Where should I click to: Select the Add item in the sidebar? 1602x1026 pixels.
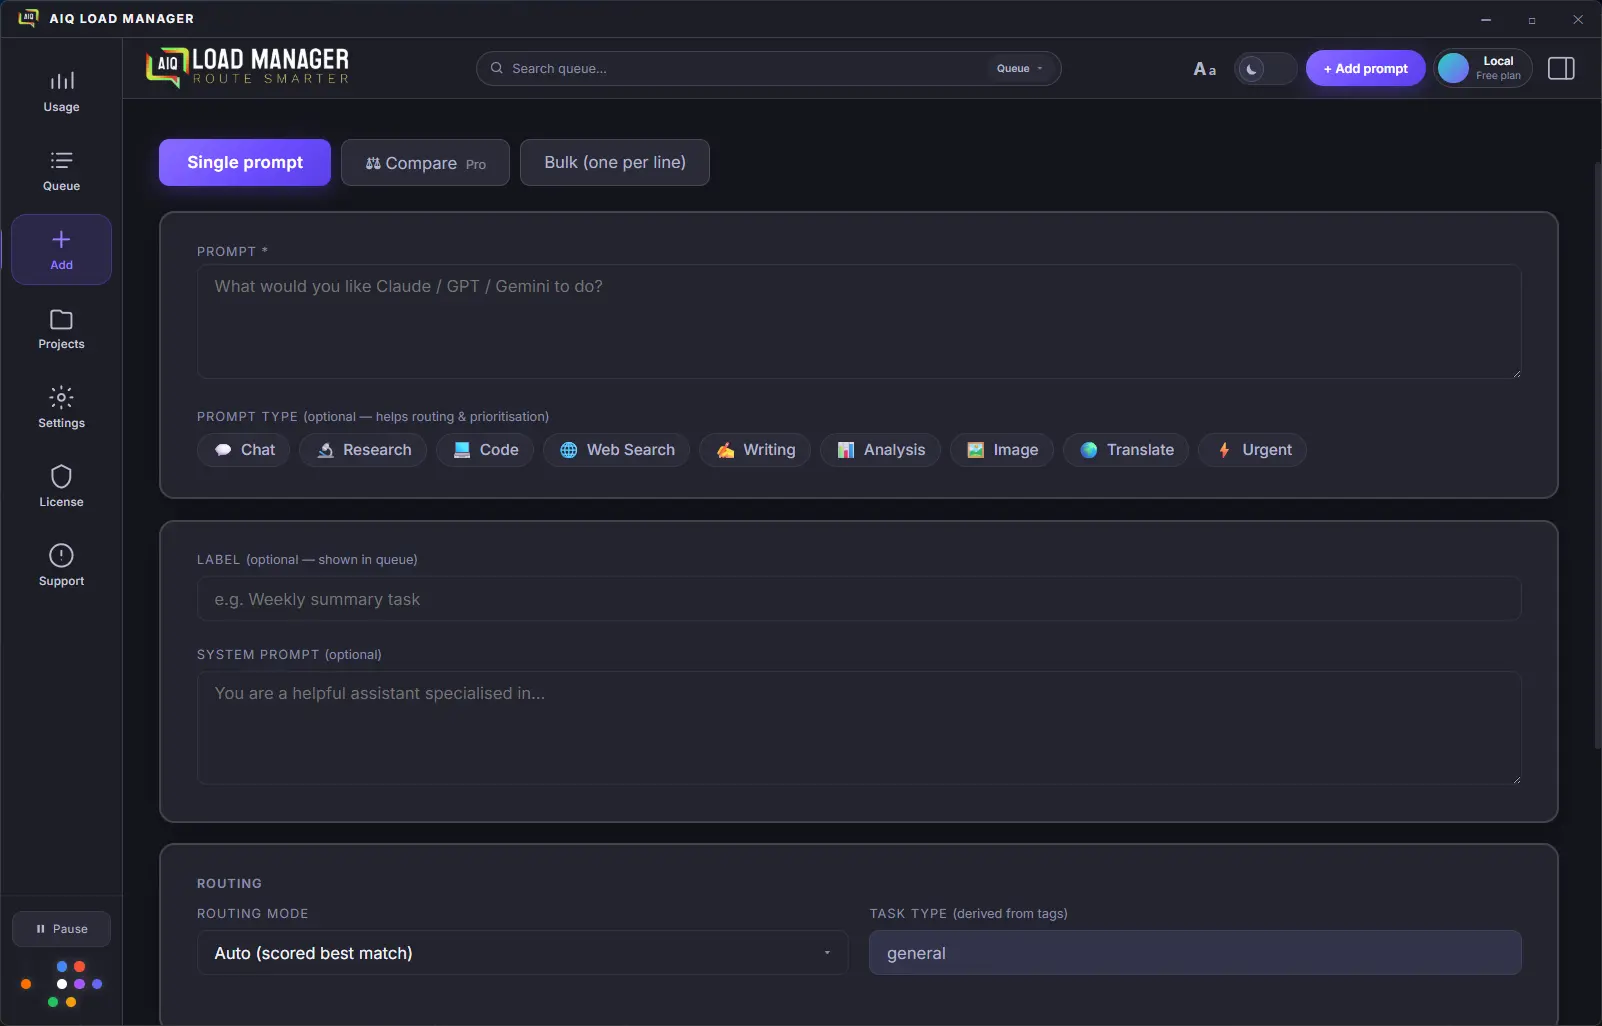click(x=61, y=249)
